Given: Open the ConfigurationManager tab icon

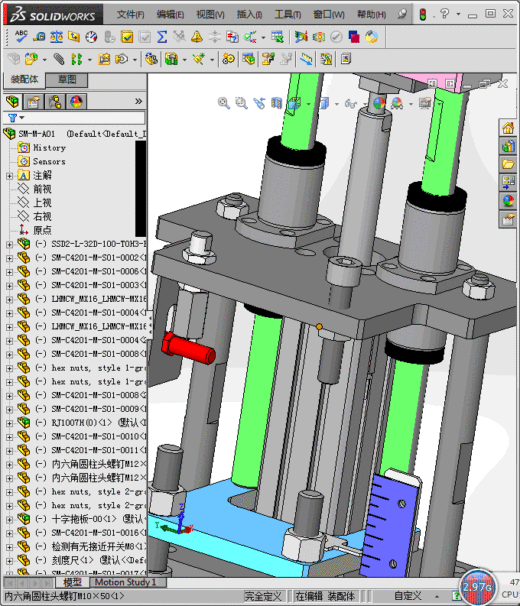Looking at the screenshot, I should (55, 102).
